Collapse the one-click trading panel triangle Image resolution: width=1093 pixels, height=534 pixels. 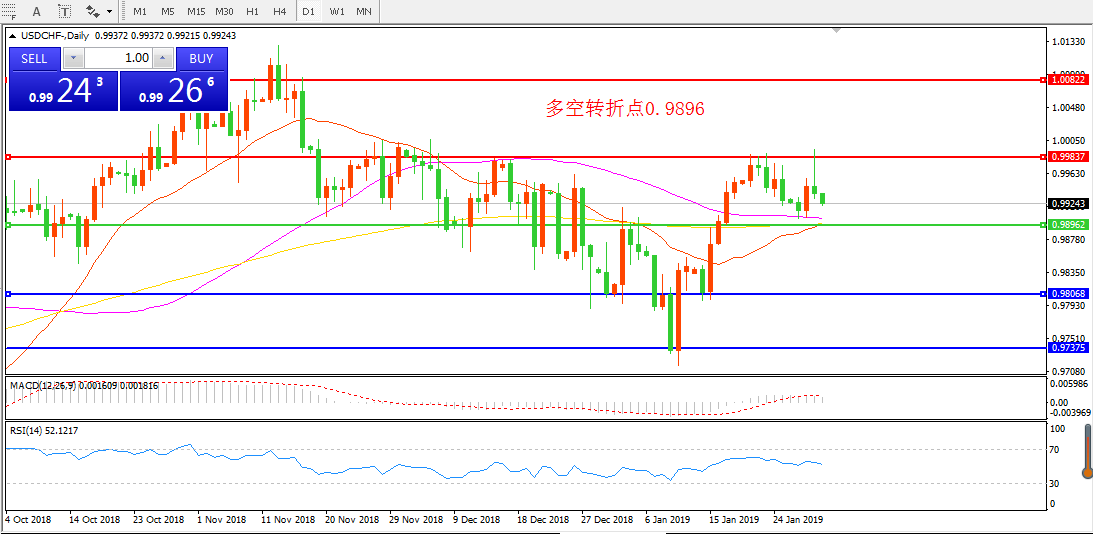[x=12, y=35]
